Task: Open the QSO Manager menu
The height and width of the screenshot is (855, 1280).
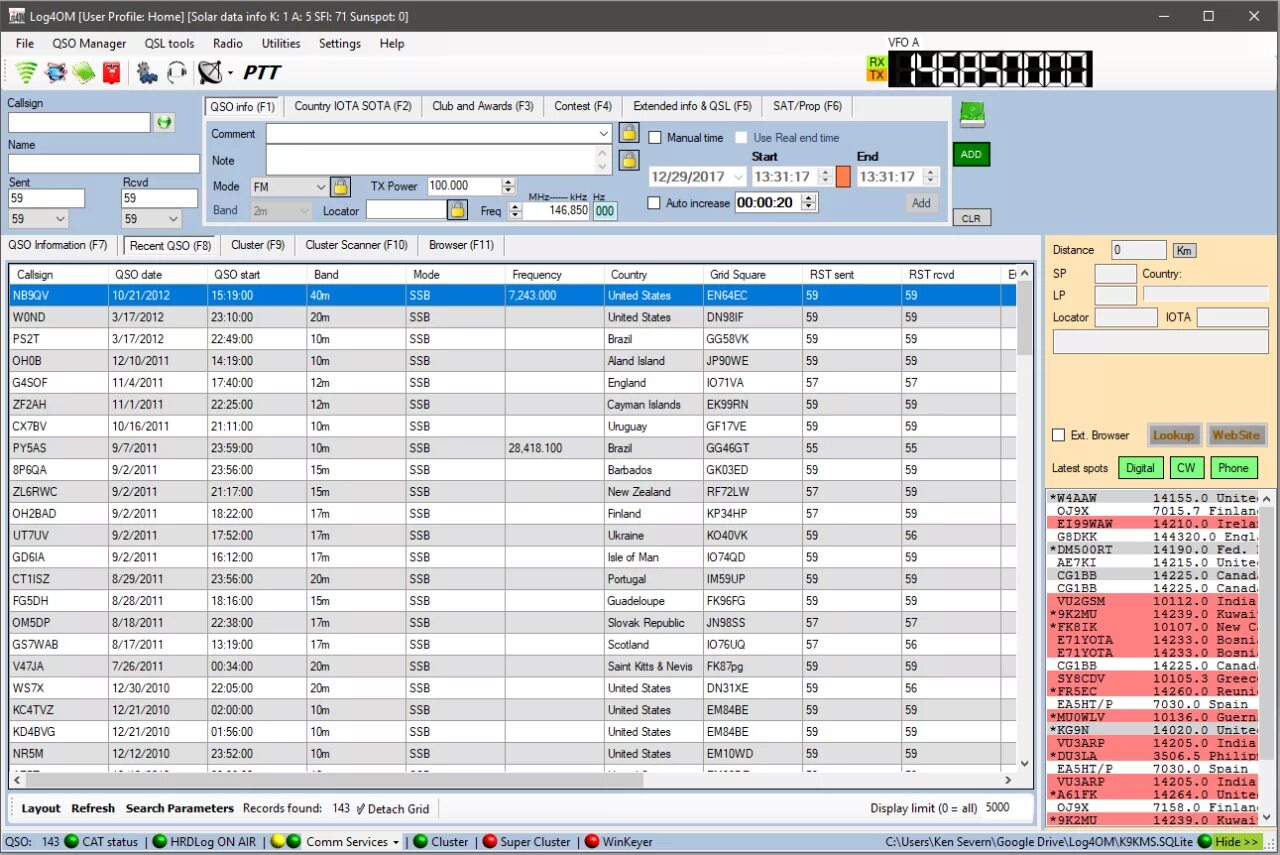Action: click(x=89, y=43)
